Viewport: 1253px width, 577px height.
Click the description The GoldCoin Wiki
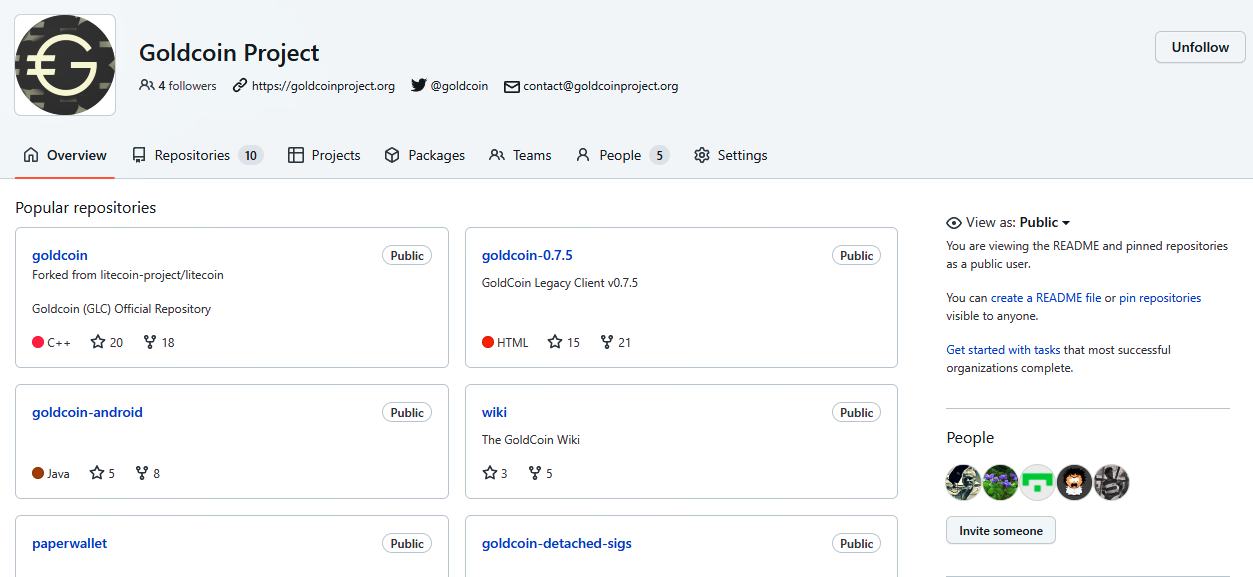click(x=531, y=440)
